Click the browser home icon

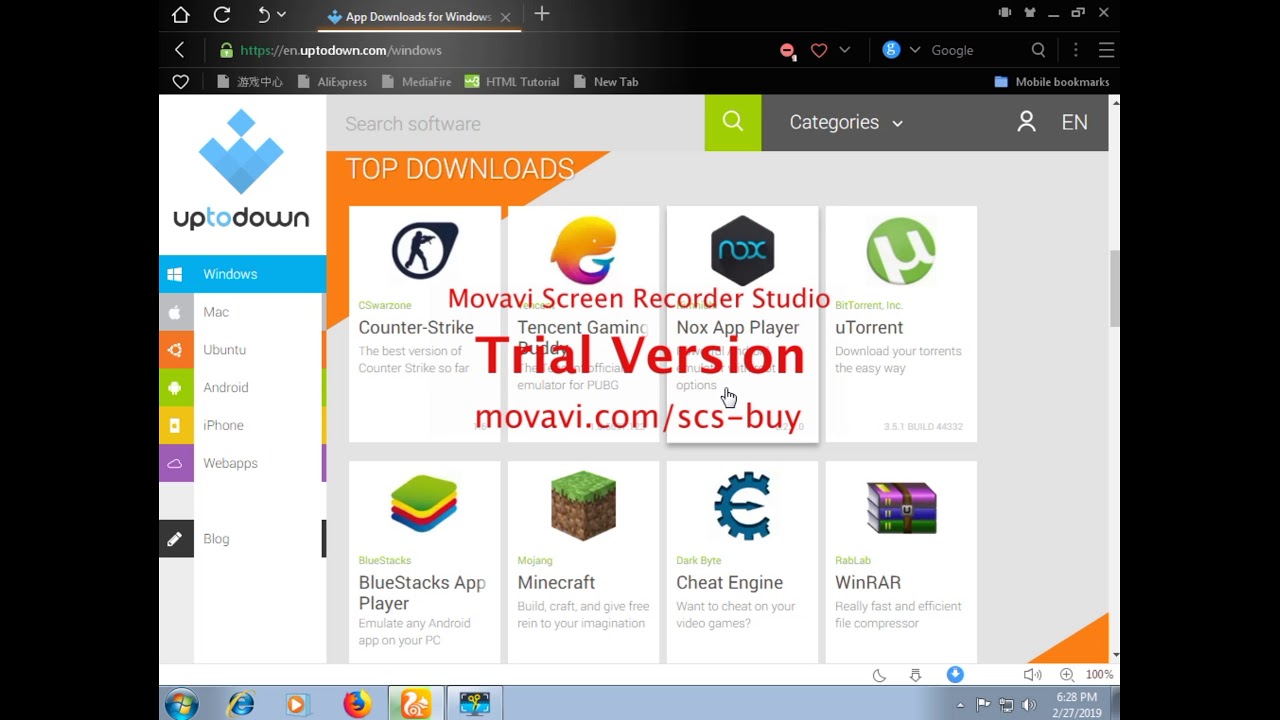tap(180, 15)
